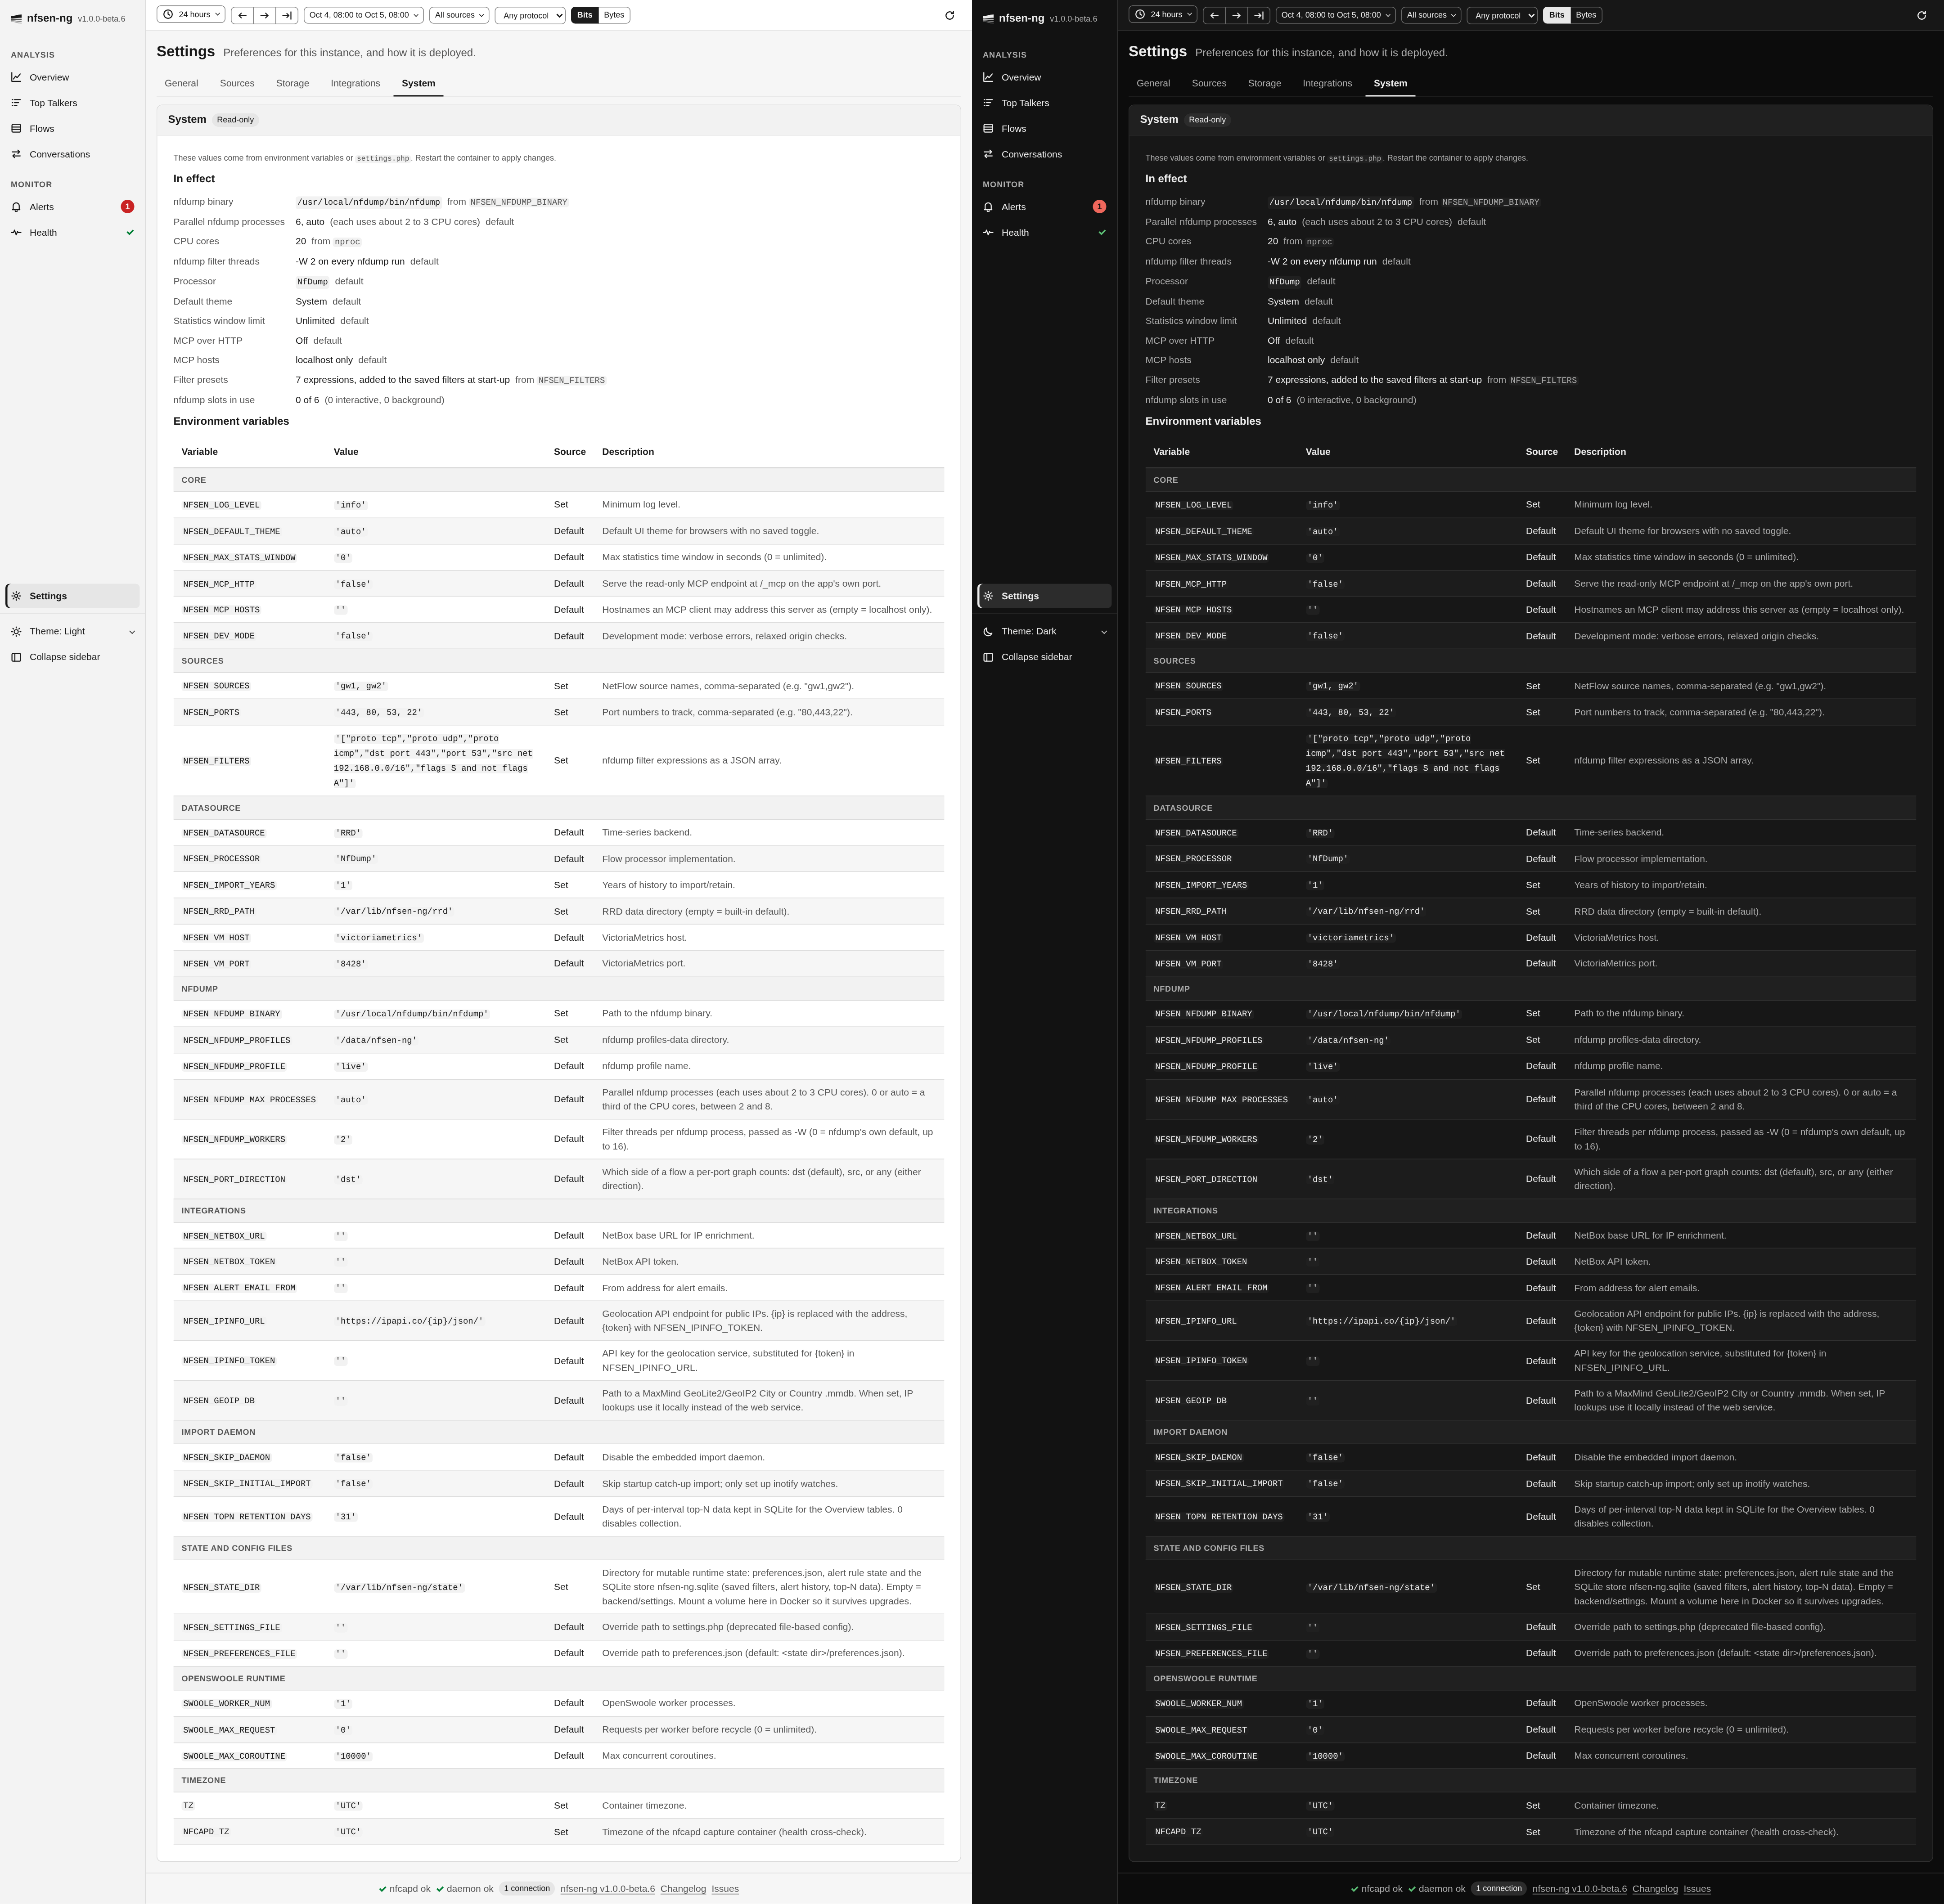This screenshot has height=1904, width=1944.
Task: Expand Theme: Light selector
Action: point(72,631)
